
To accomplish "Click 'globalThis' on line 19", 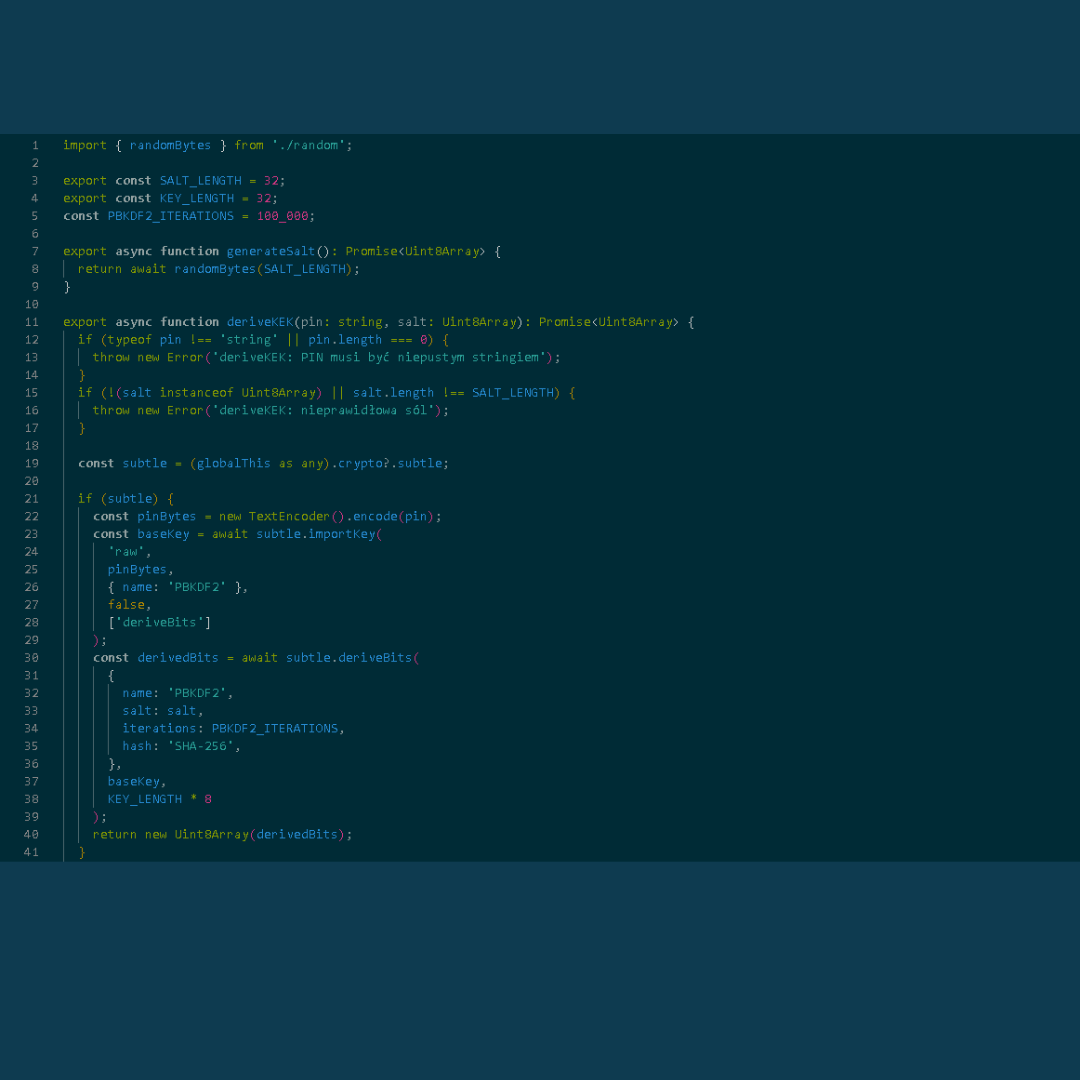I will (233, 464).
